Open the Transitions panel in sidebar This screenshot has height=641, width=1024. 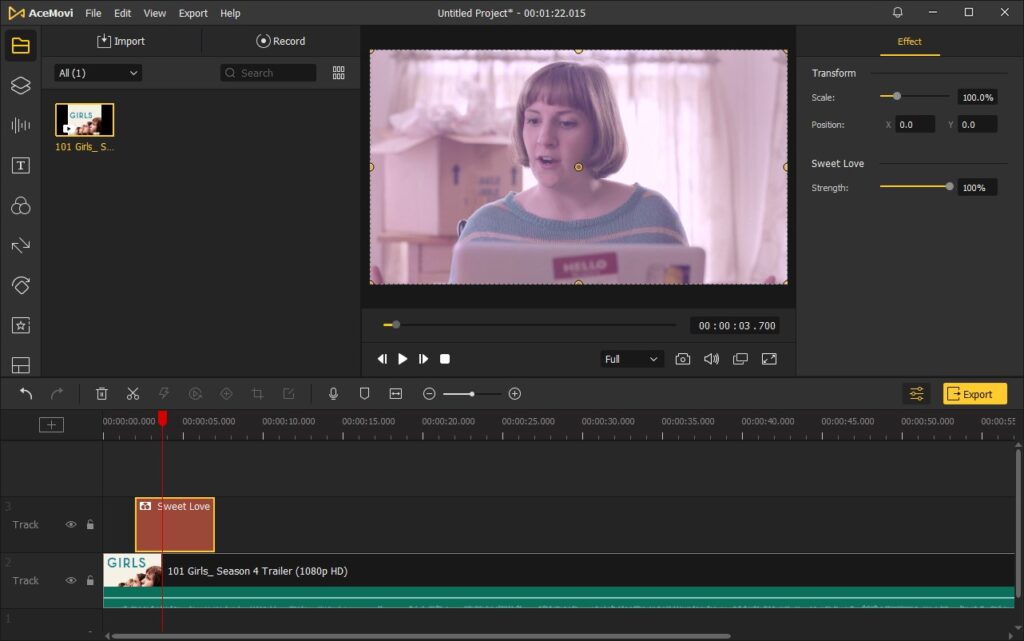(20, 245)
